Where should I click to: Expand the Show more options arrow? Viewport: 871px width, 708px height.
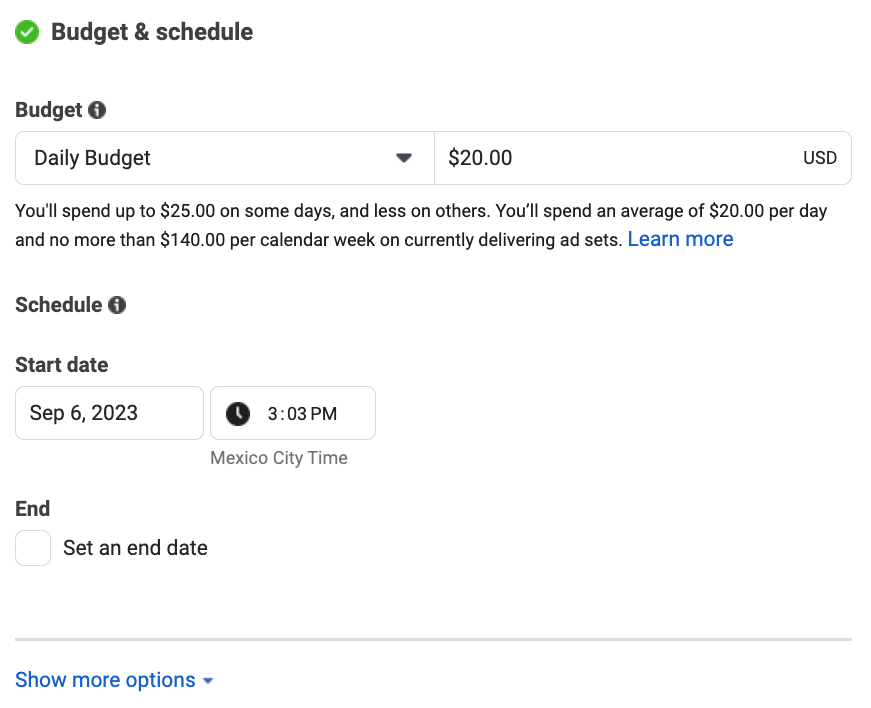pos(208,681)
